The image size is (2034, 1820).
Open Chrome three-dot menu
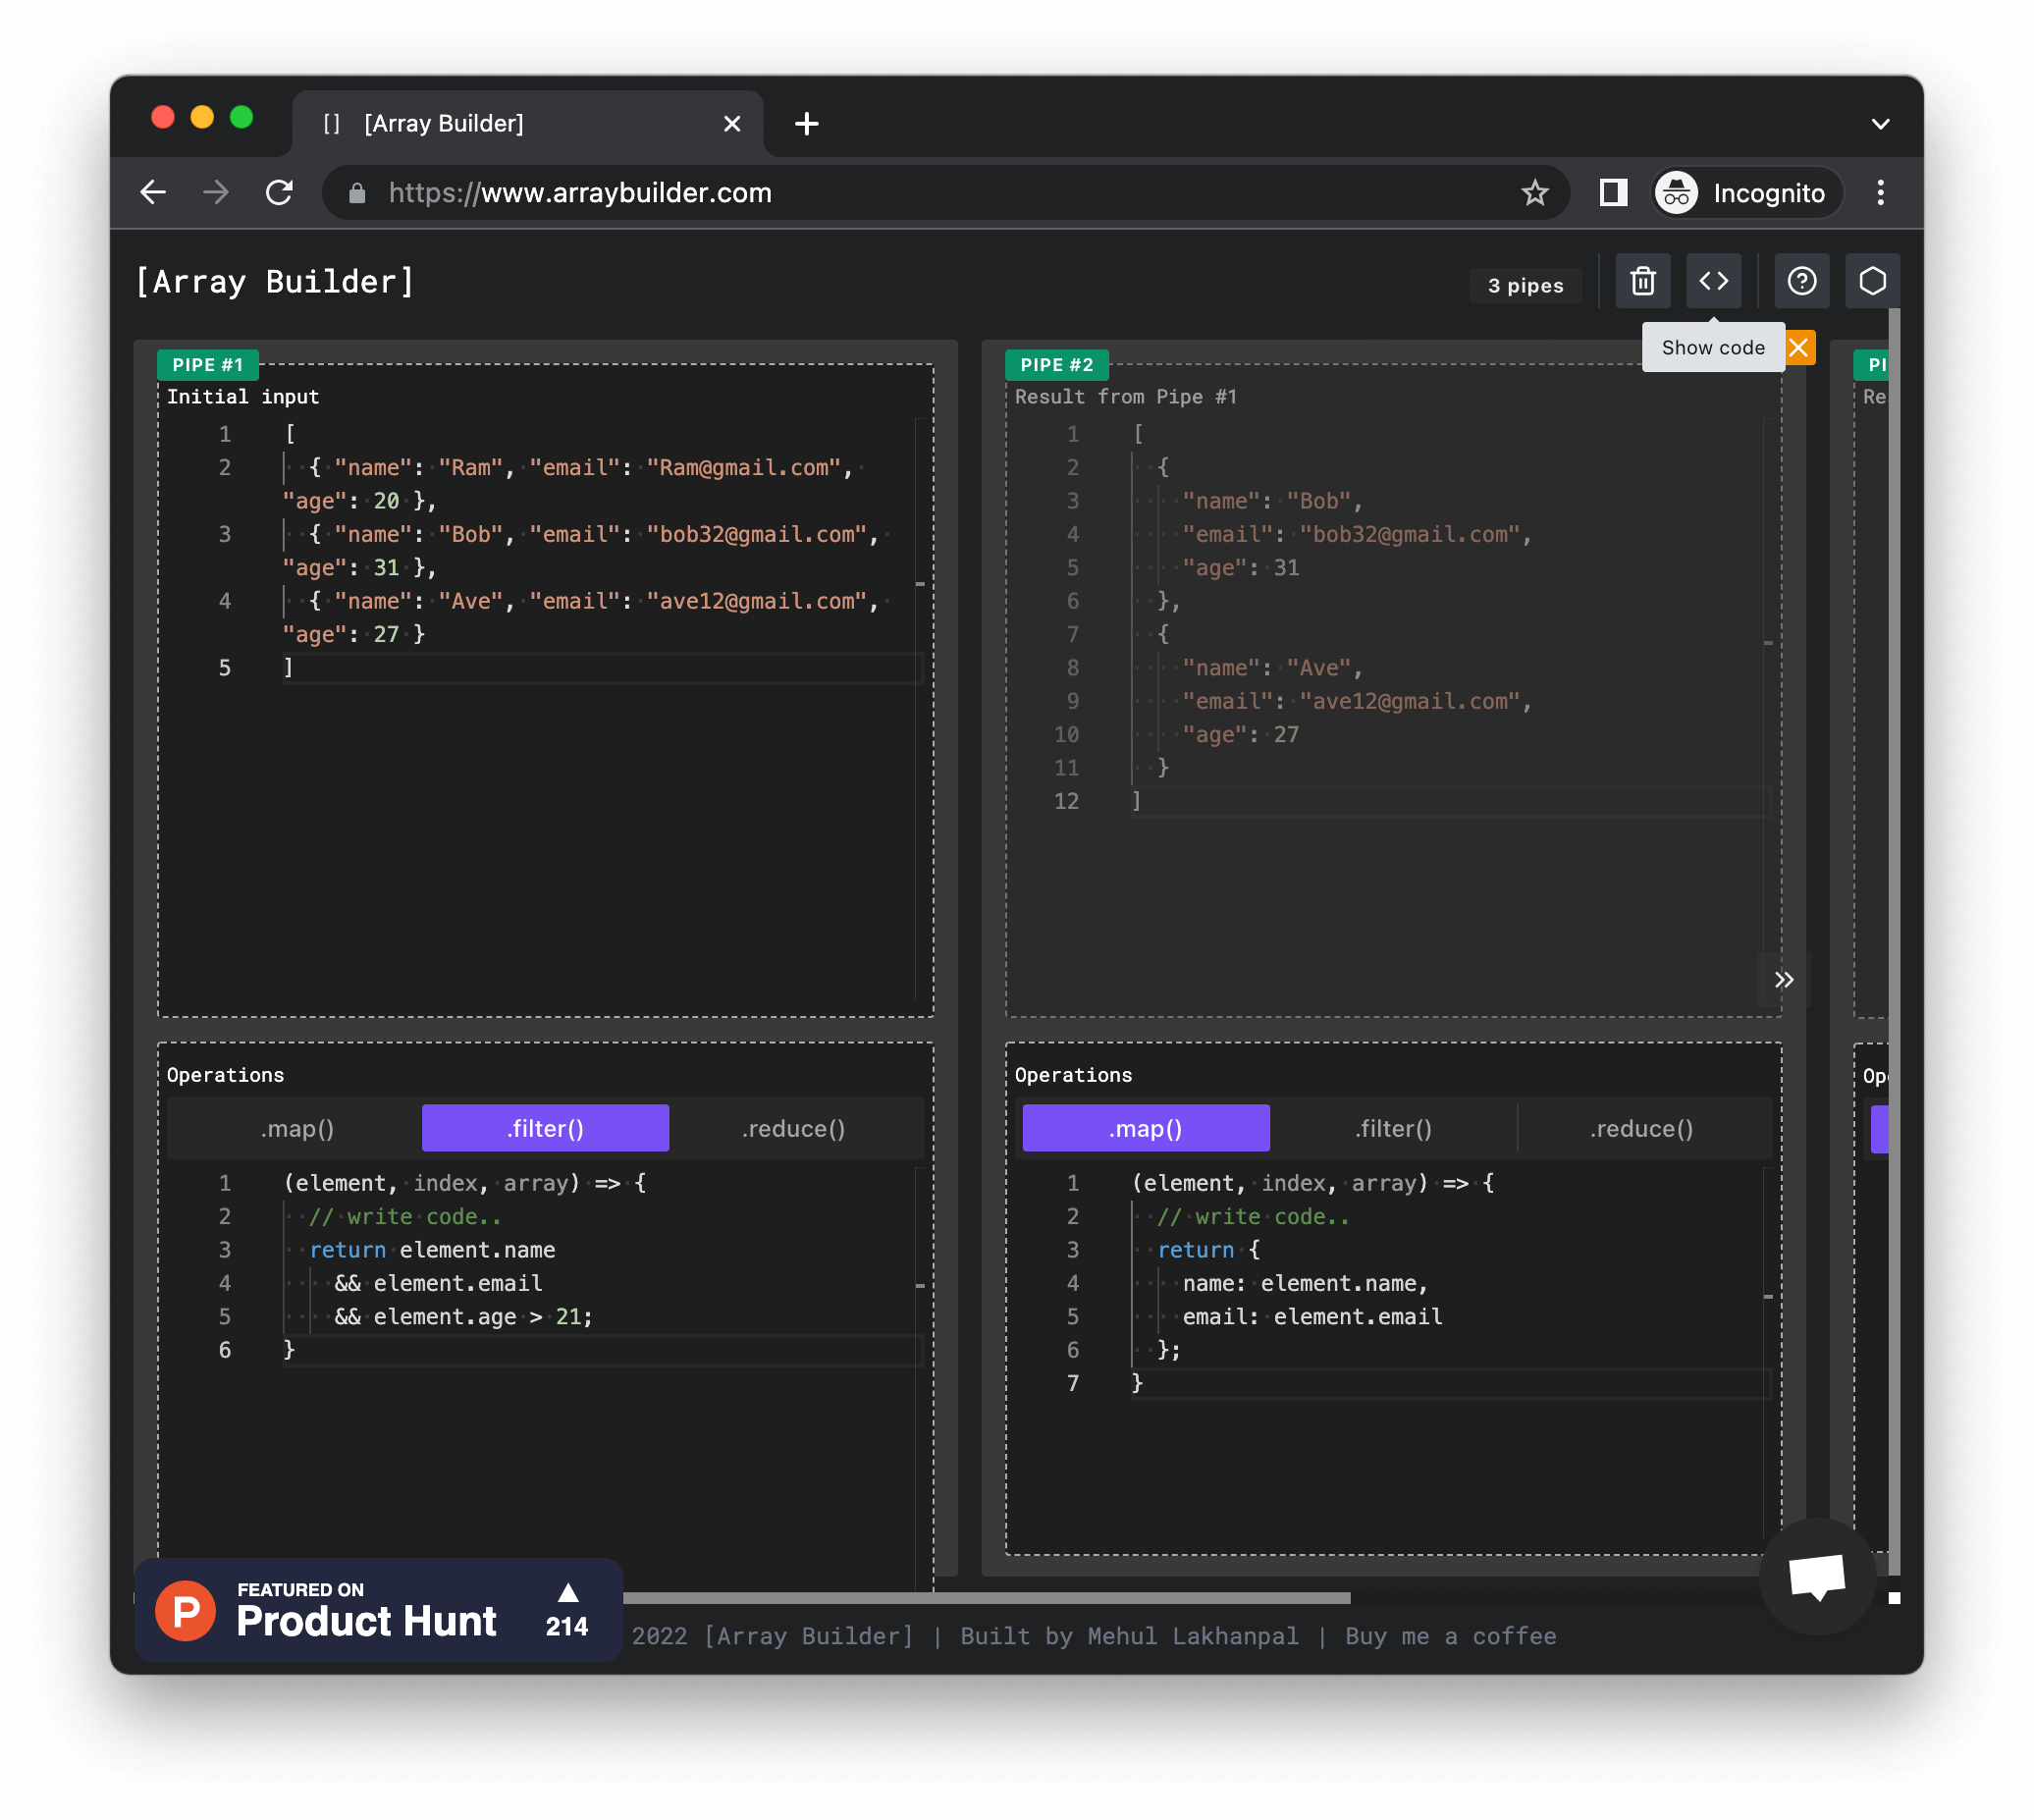coord(1880,193)
